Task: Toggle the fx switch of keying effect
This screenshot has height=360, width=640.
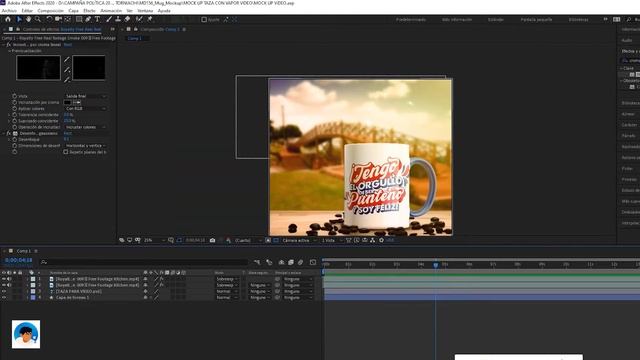Action: [x=8, y=45]
